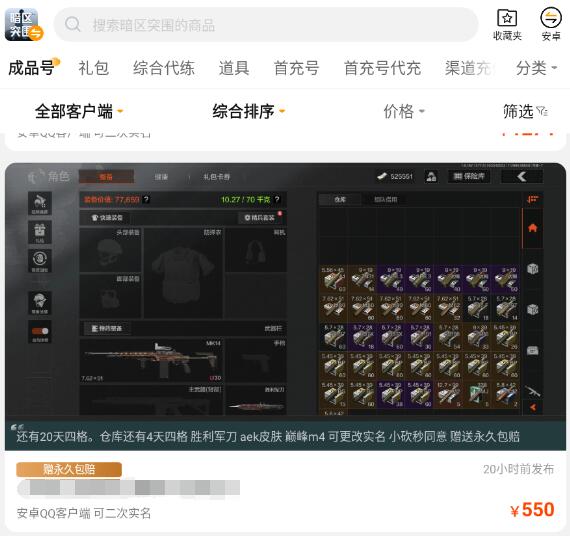Click the 525551 currency indicator

[395, 177]
